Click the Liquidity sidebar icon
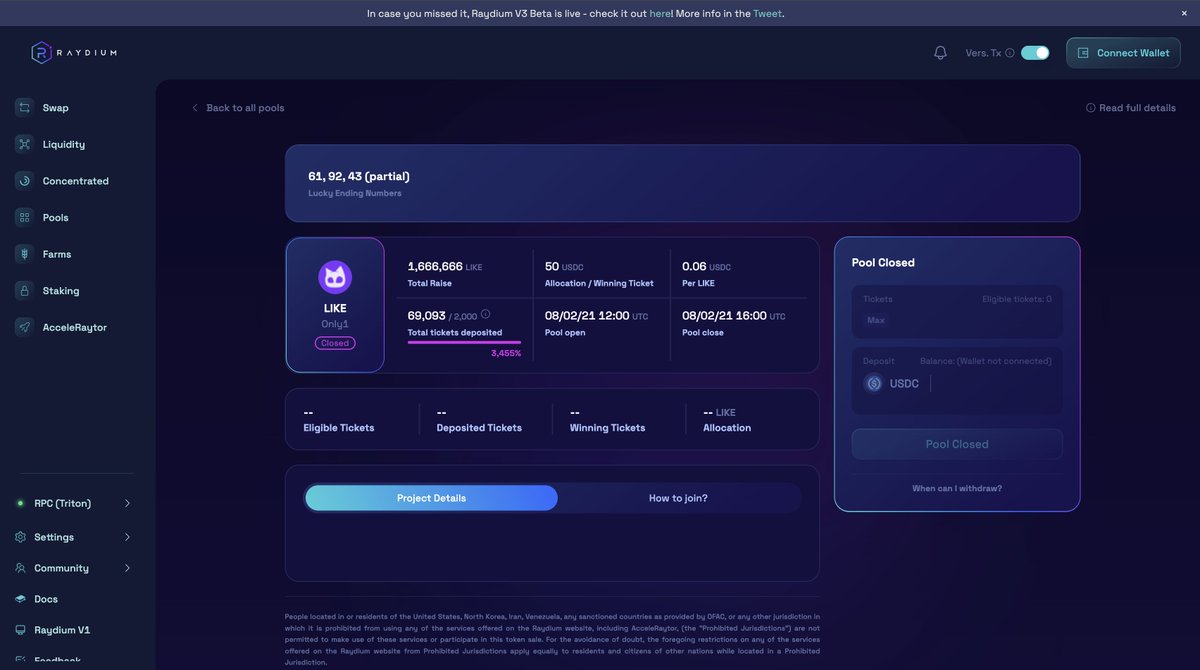 [x=24, y=144]
